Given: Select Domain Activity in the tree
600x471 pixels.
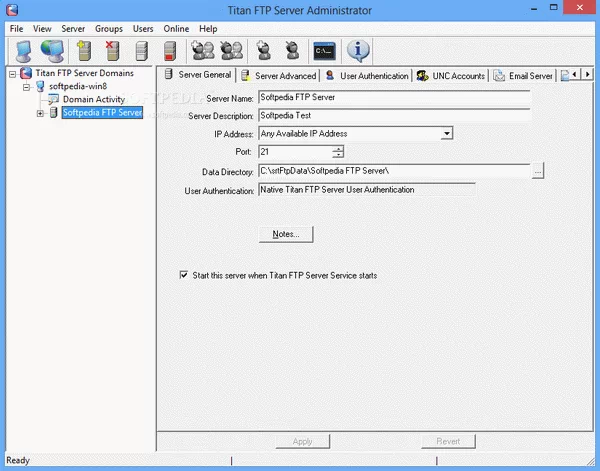Looking at the screenshot, I should coord(93,100).
